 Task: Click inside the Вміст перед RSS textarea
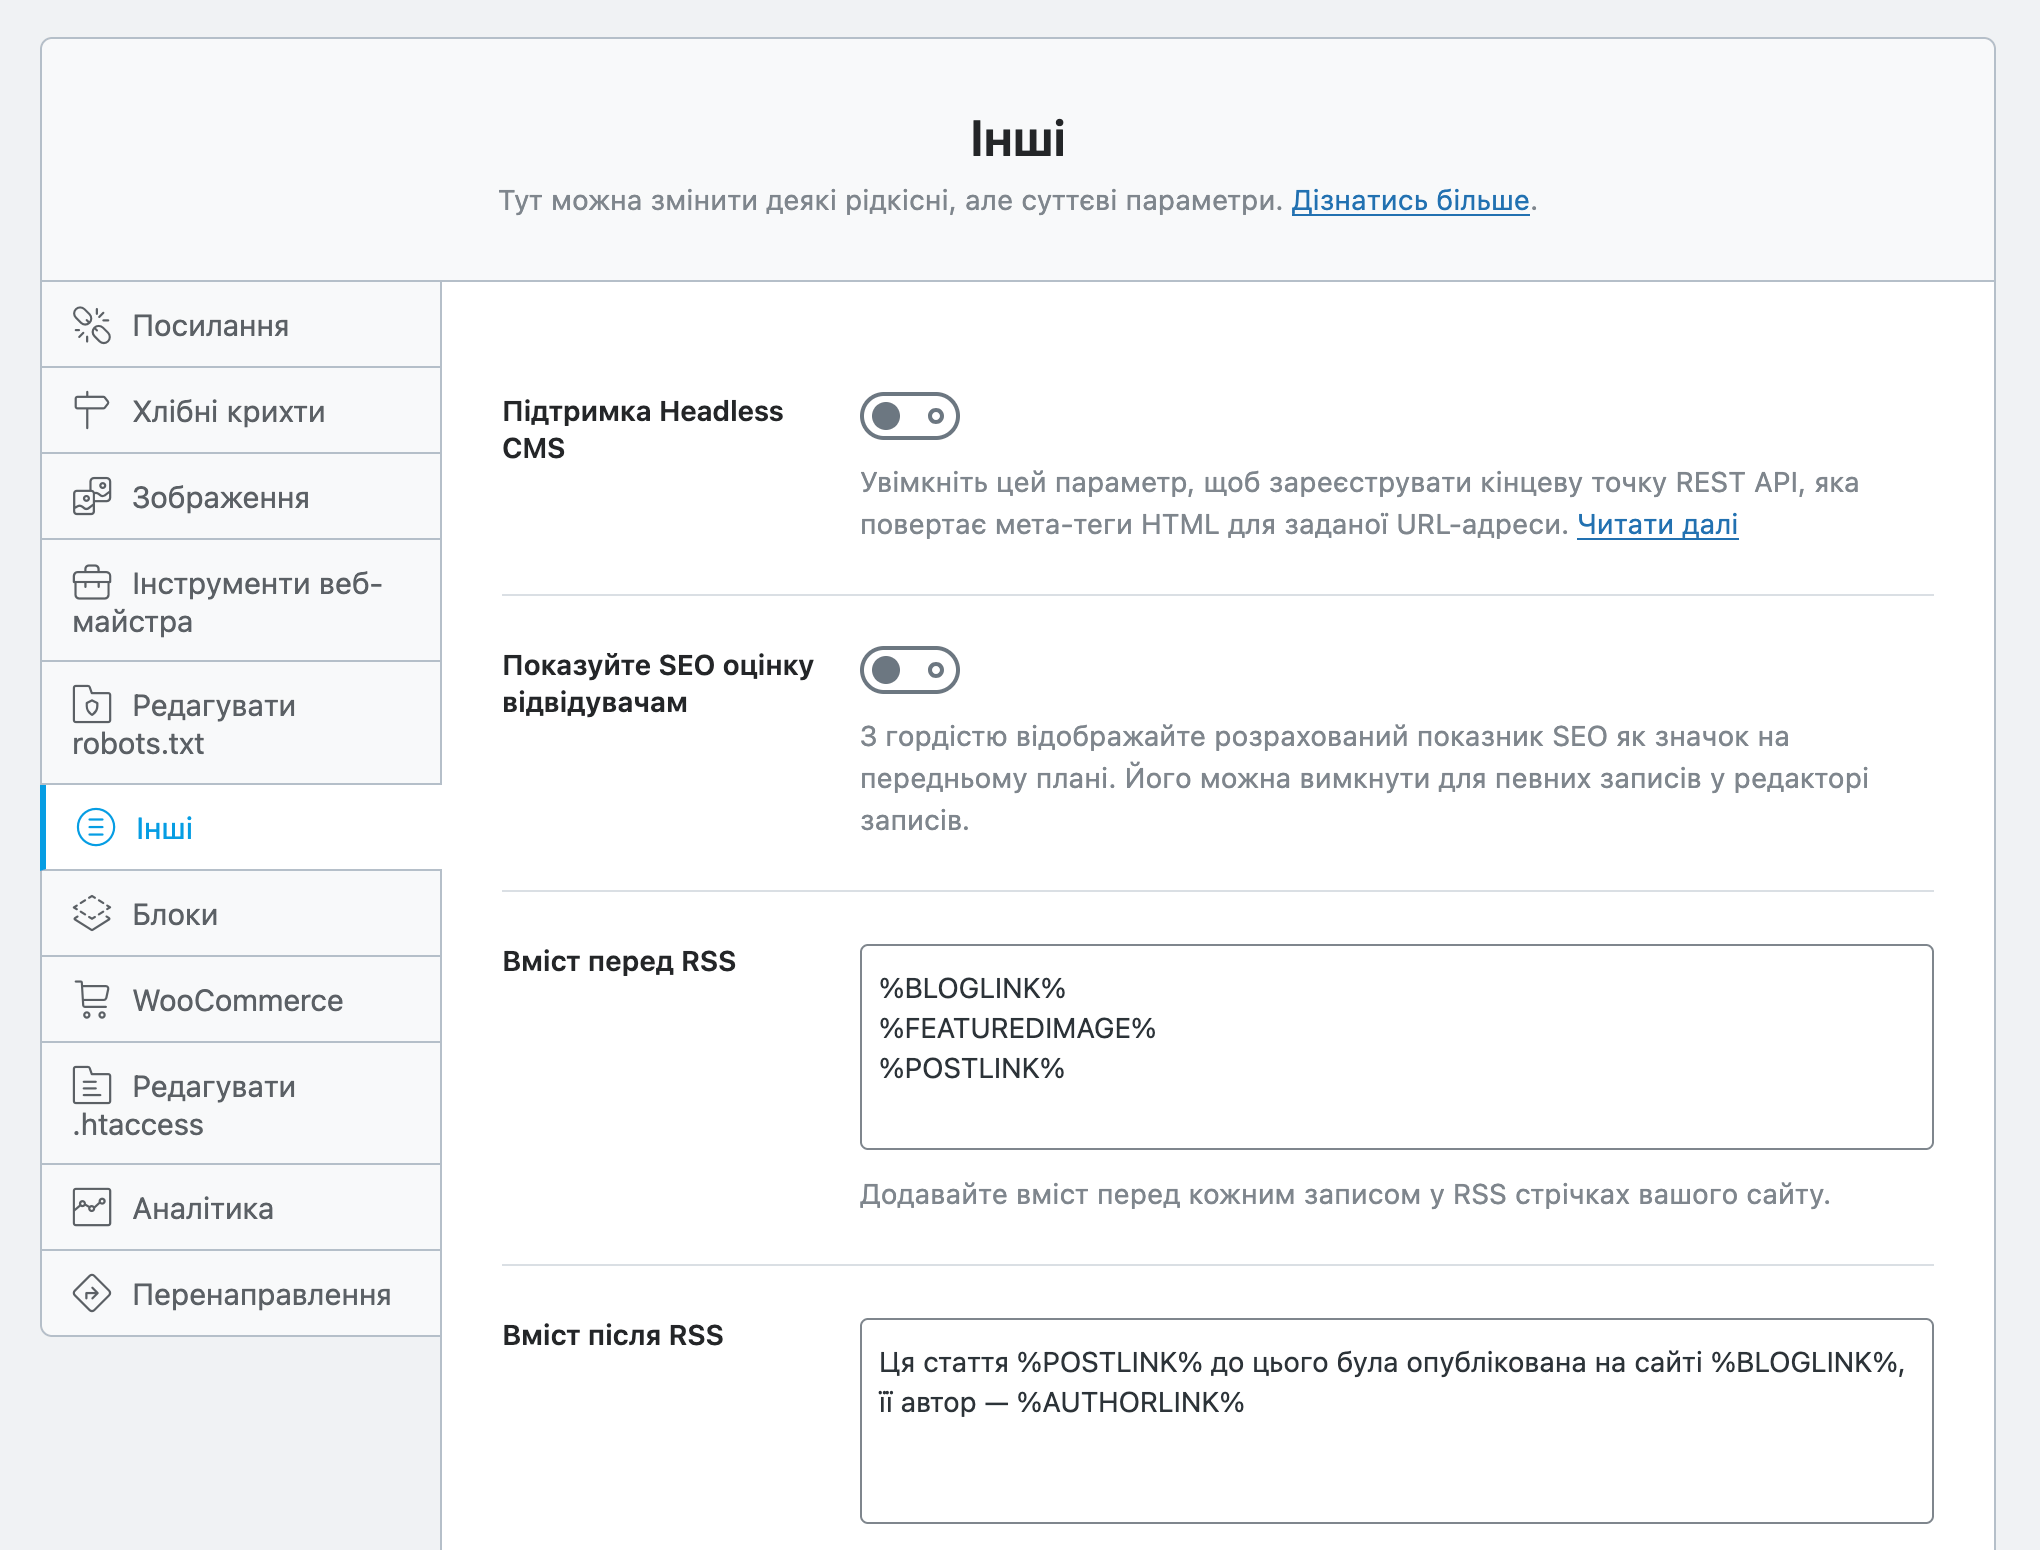[x=1396, y=1047]
